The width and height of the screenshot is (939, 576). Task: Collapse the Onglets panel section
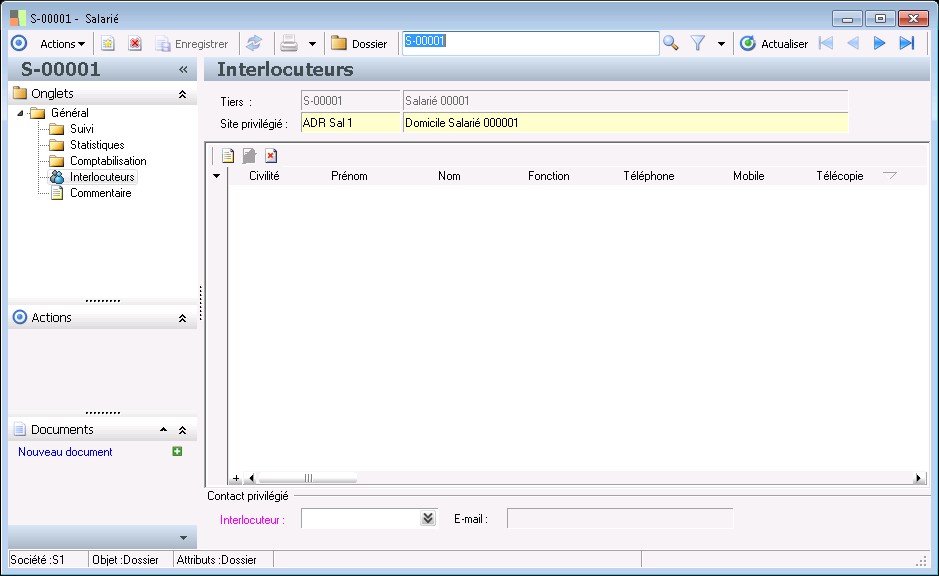[x=182, y=94]
